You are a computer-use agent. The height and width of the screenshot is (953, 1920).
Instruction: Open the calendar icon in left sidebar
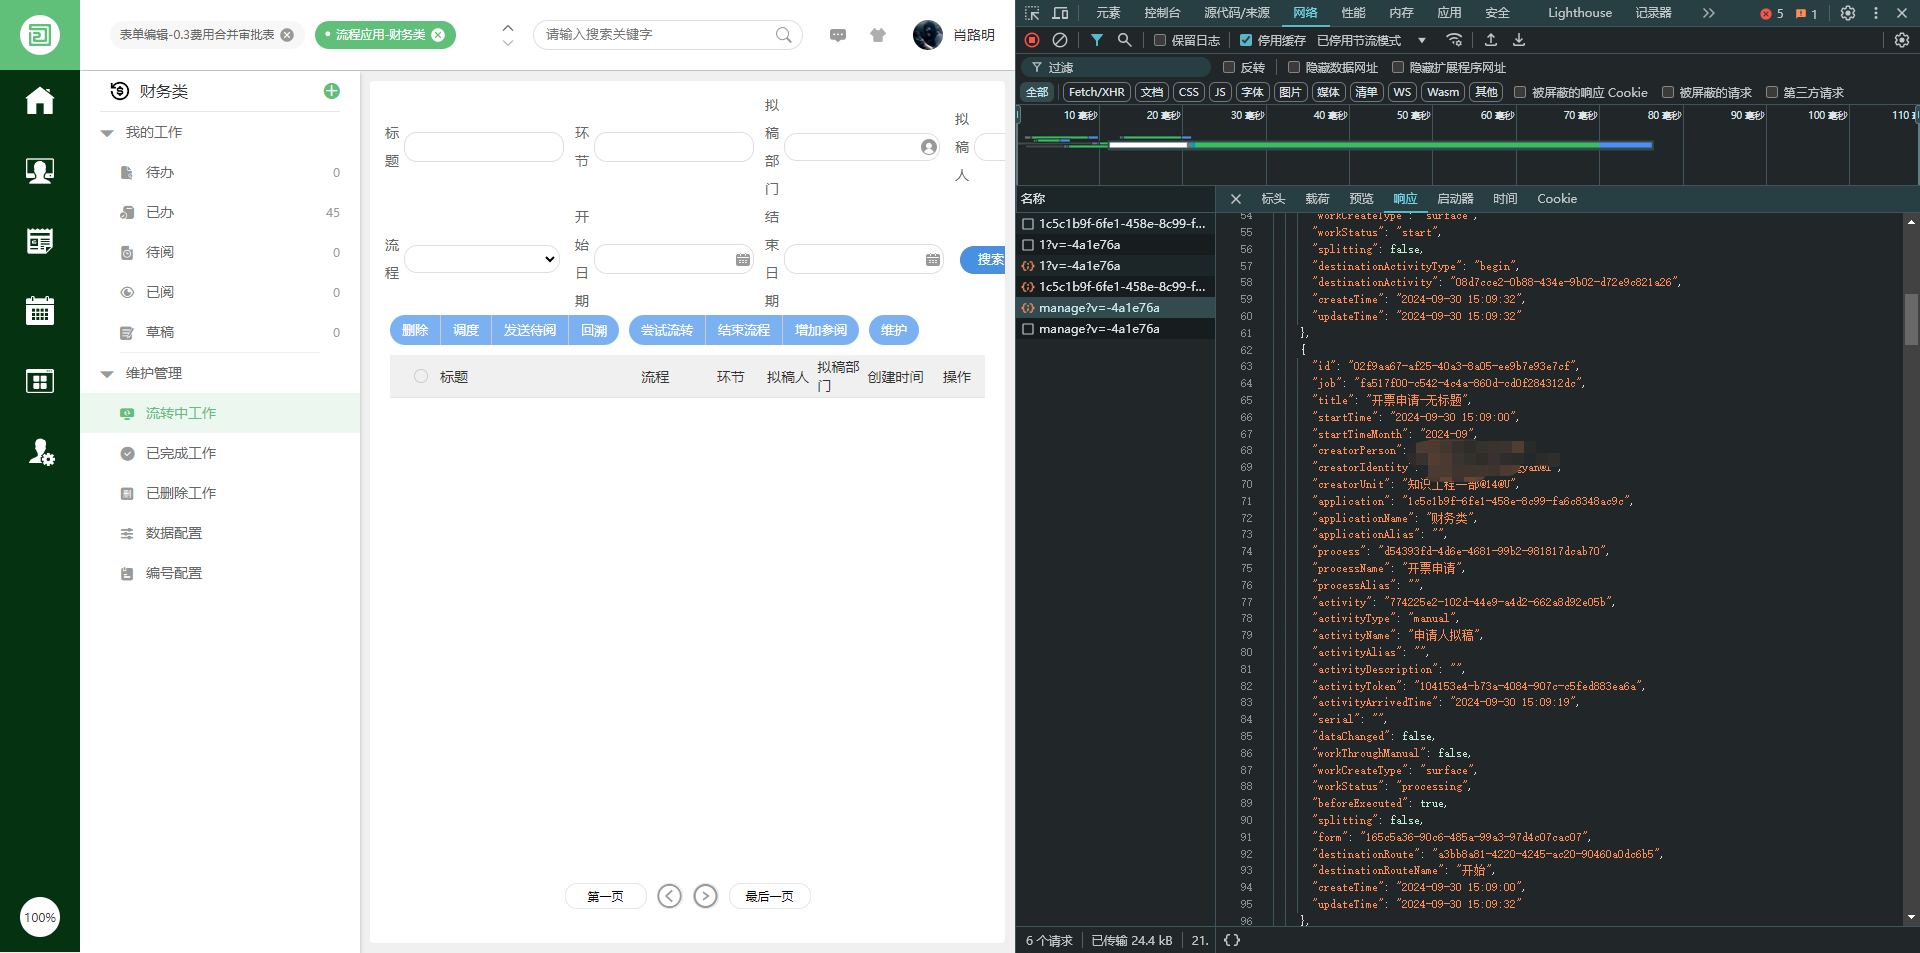(x=40, y=311)
